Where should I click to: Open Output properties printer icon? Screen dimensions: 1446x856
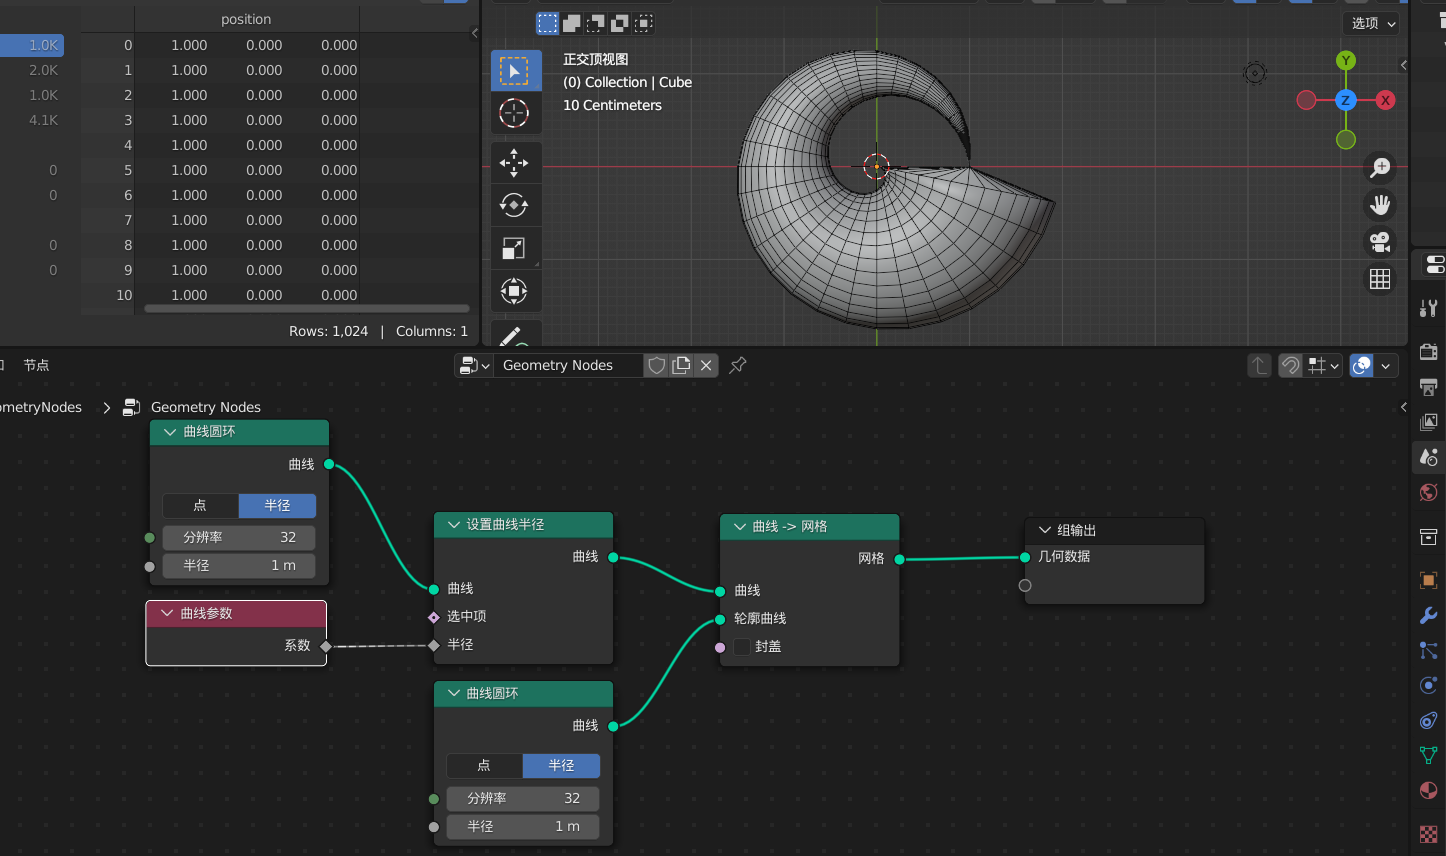click(x=1429, y=386)
